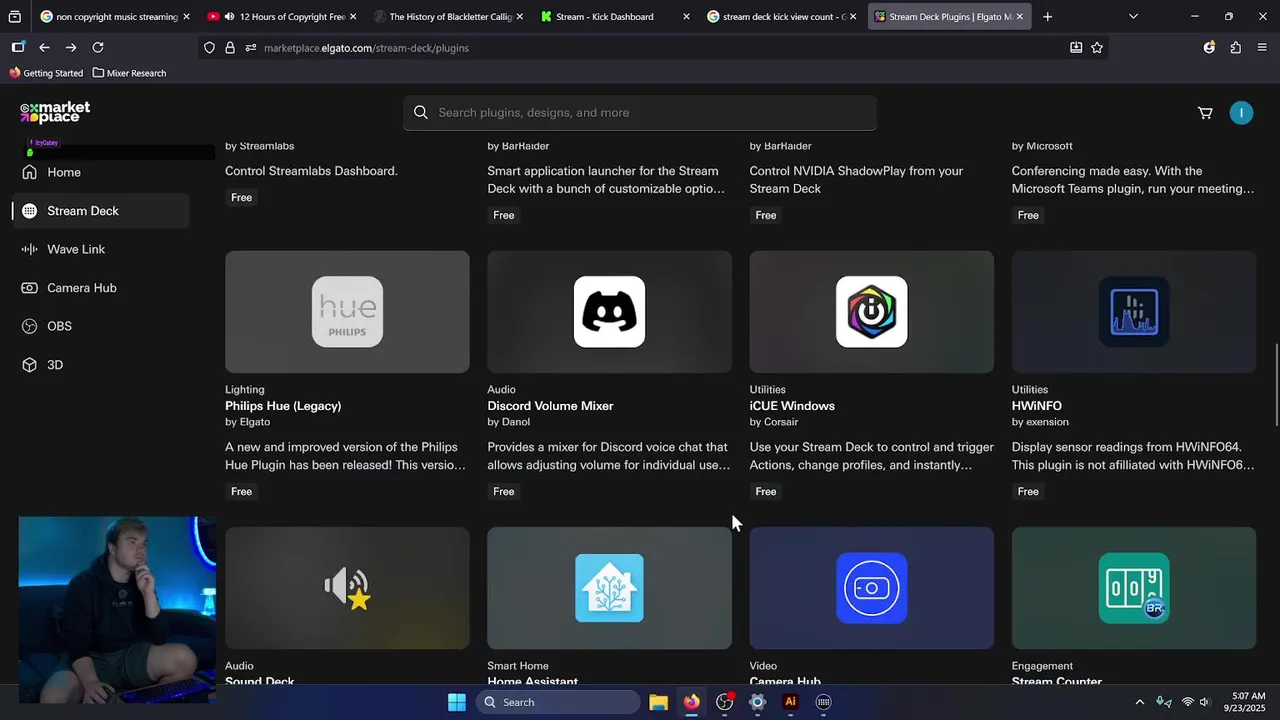
Task: Open a new browser tab
Action: (1047, 16)
